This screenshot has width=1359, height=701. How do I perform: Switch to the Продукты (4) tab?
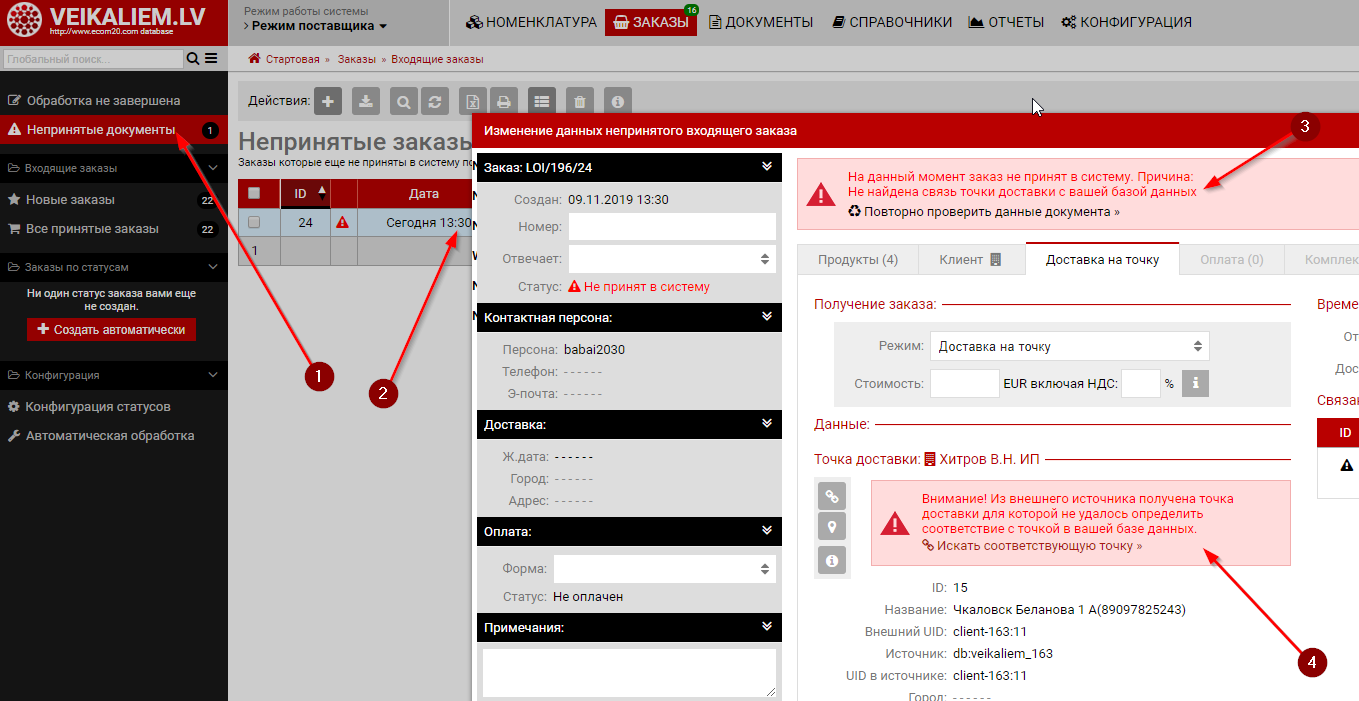857,259
